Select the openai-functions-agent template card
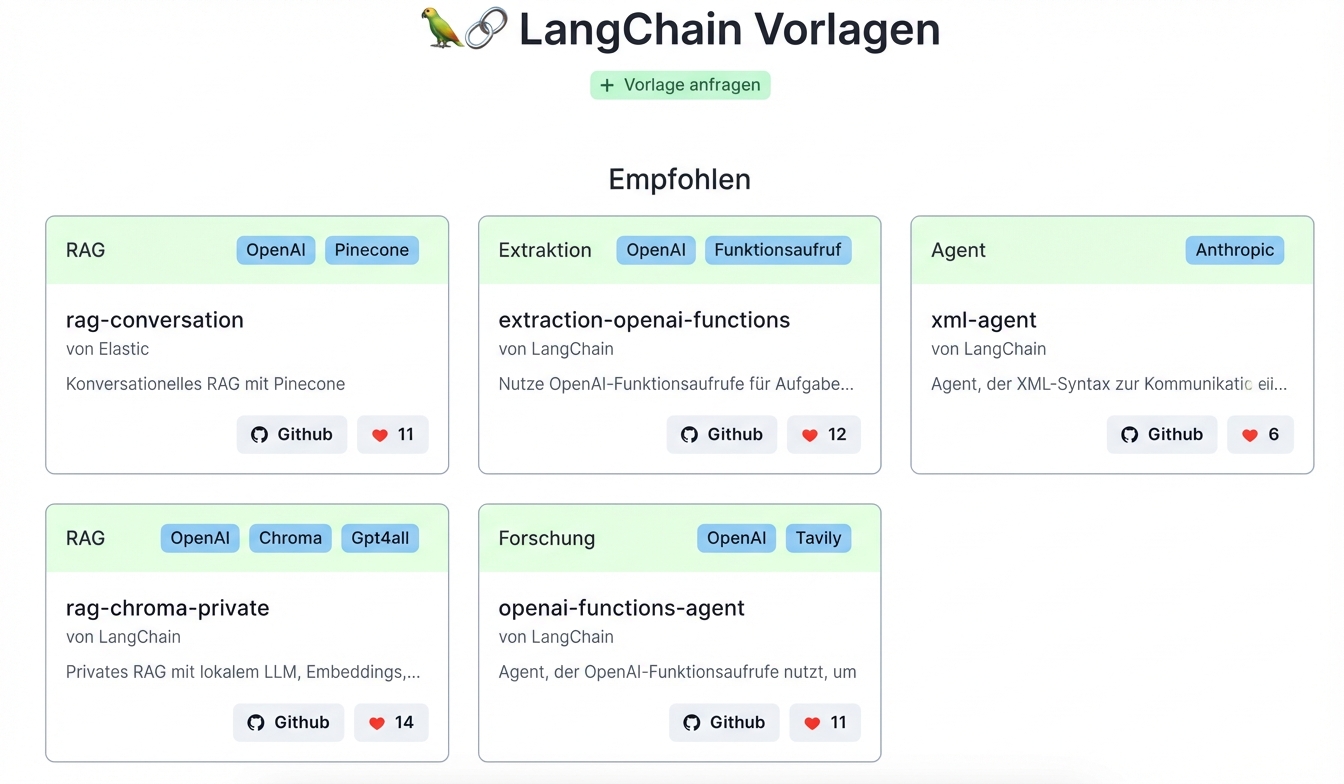 pos(680,632)
